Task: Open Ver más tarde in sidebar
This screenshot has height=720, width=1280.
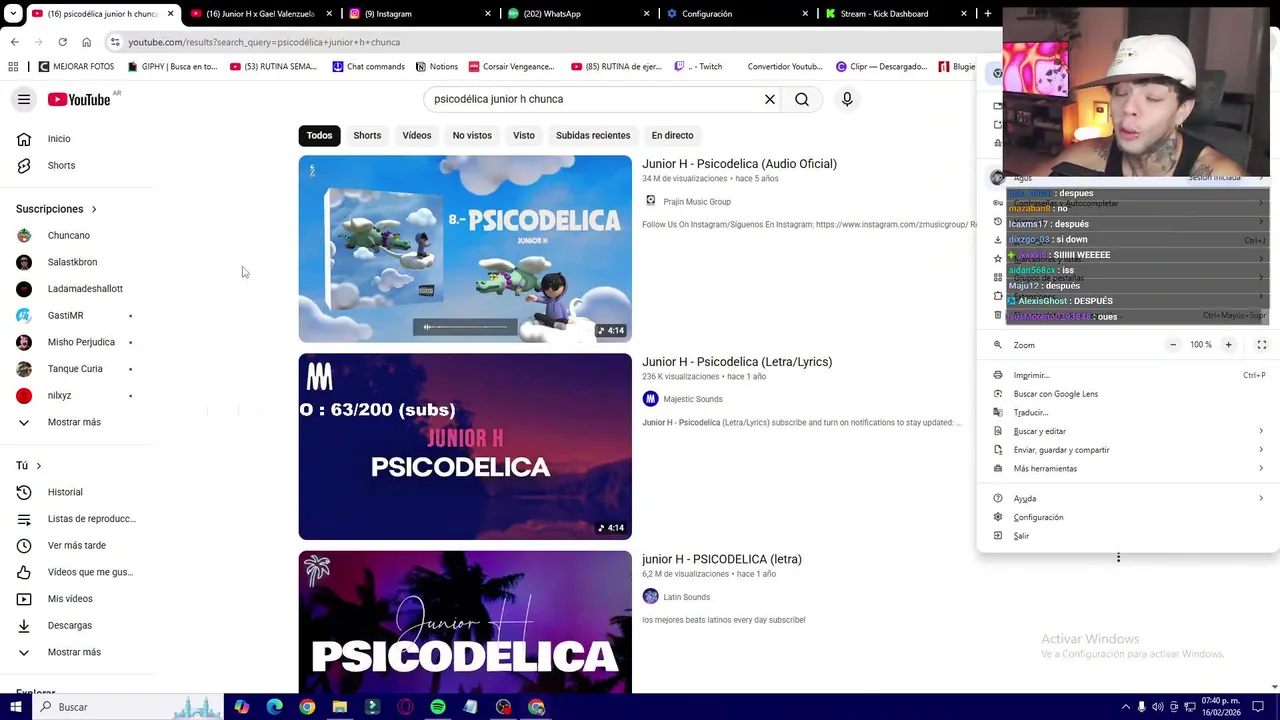Action: tap(77, 545)
